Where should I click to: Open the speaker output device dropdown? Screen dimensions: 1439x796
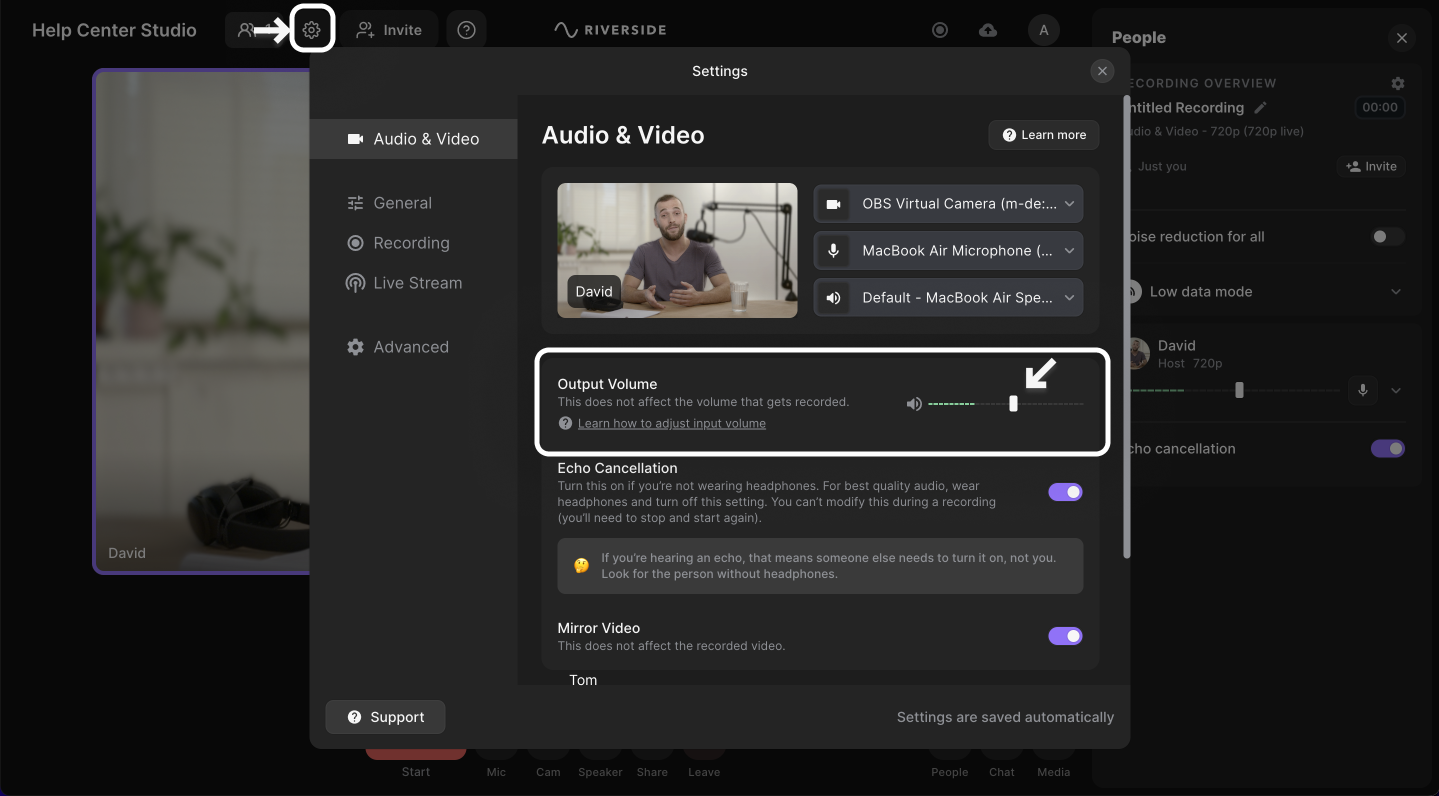pos(948,298)
